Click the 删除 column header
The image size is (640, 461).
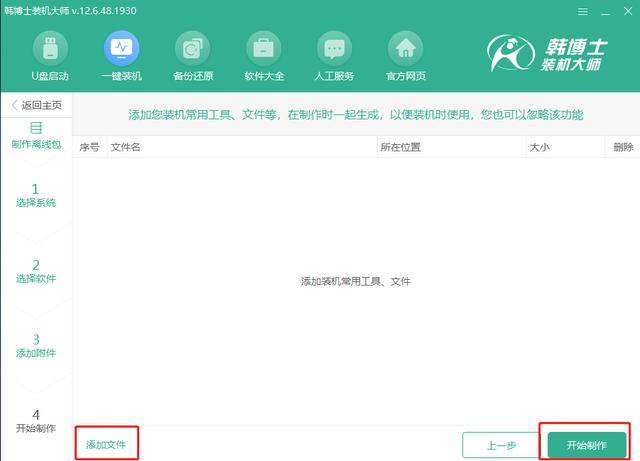[623, 147]
